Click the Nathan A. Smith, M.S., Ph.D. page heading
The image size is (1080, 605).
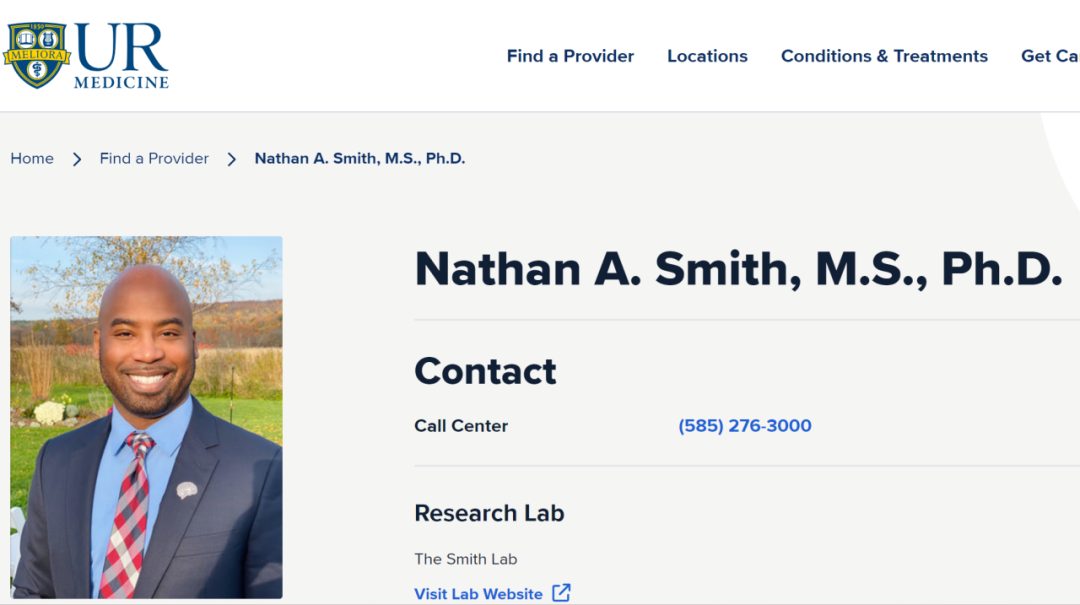[738, 269]
